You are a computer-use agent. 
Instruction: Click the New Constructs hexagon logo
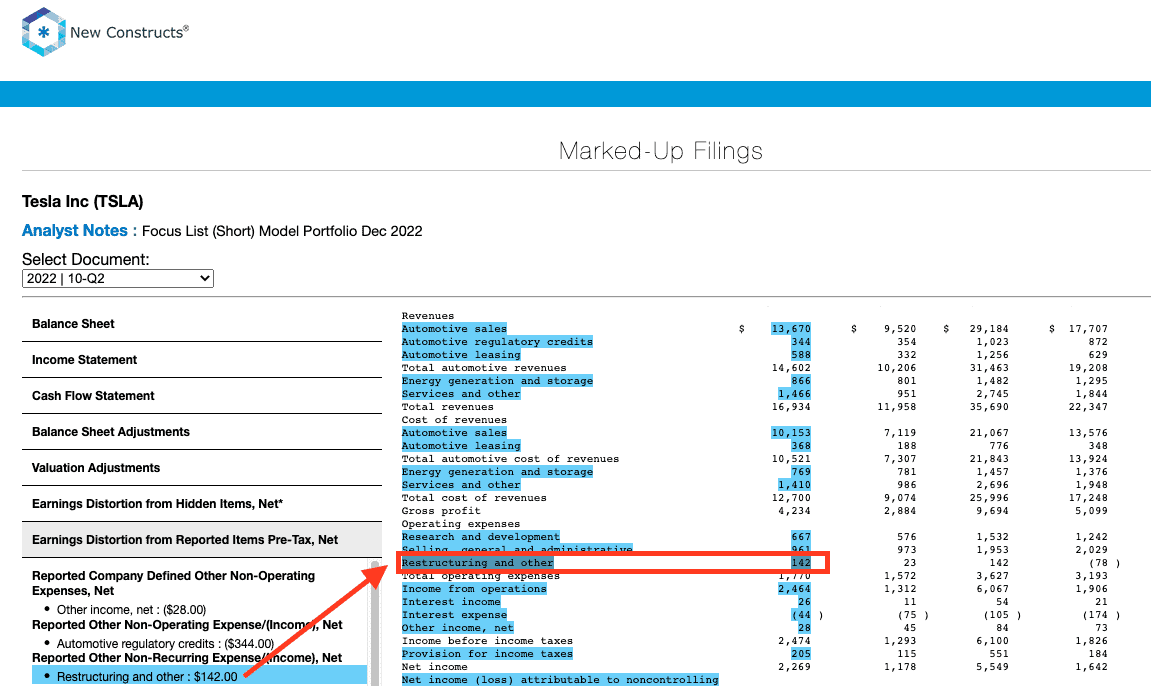[x=44, y=32]
